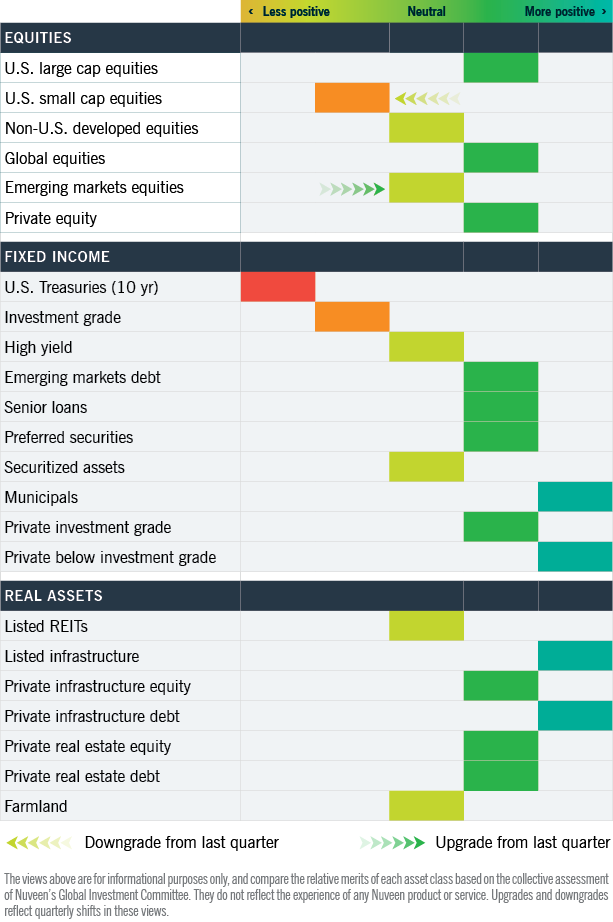Click the Private equity row label

(x=51, y=219)
